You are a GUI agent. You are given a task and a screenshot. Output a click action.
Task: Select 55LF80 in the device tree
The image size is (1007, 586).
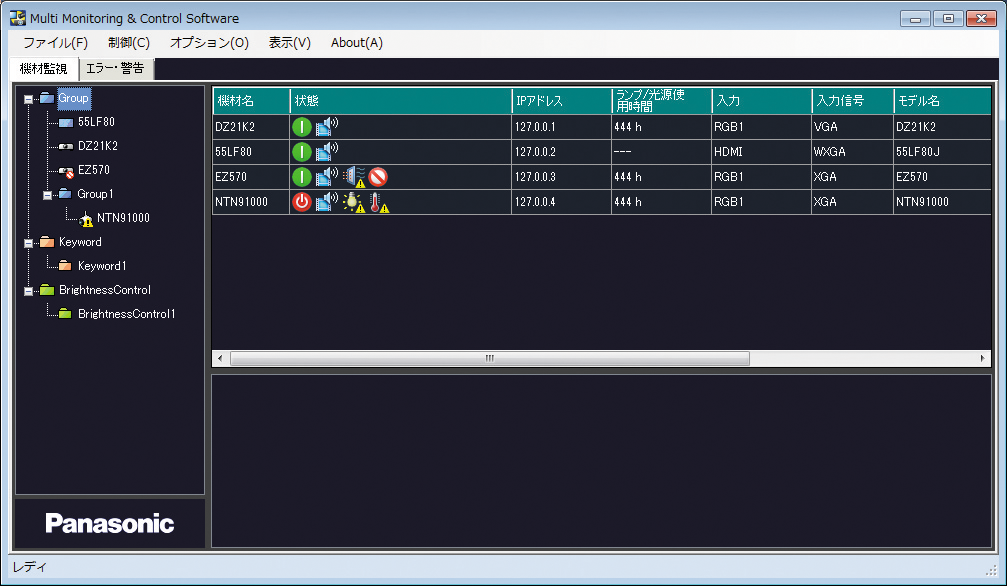tap(96, 122)
